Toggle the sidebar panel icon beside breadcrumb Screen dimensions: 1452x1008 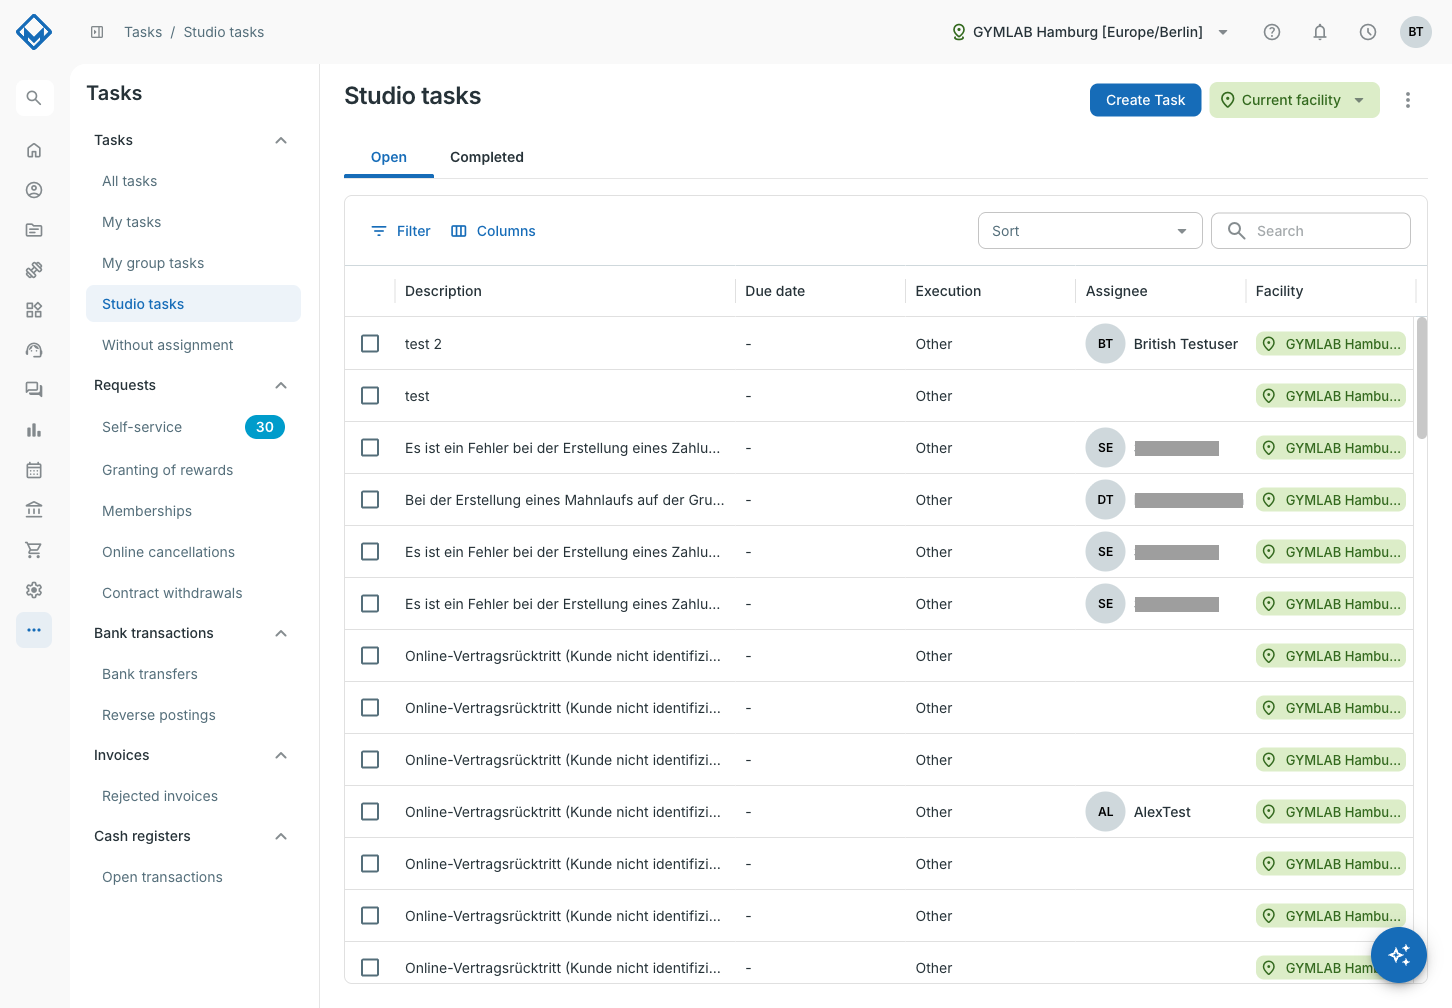(97, 32)
